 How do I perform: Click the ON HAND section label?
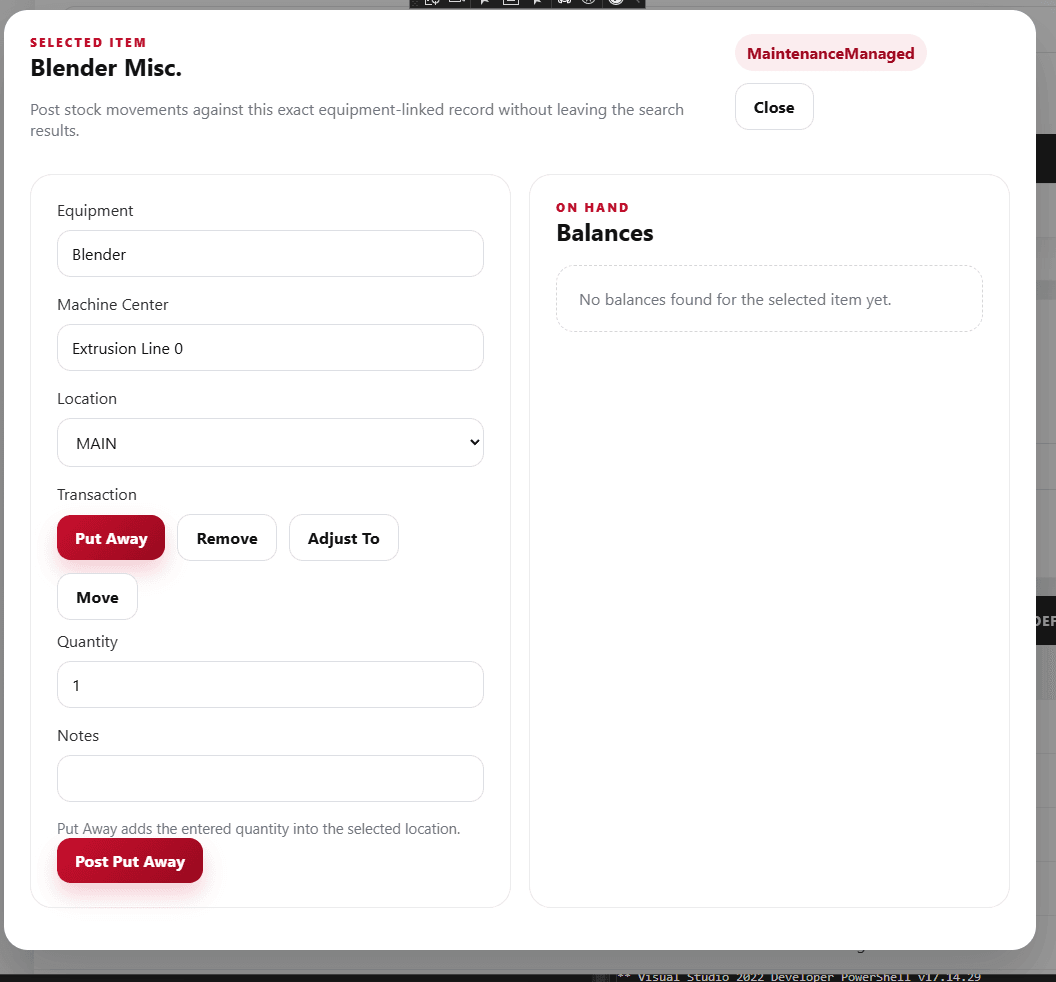coord(592,208)
